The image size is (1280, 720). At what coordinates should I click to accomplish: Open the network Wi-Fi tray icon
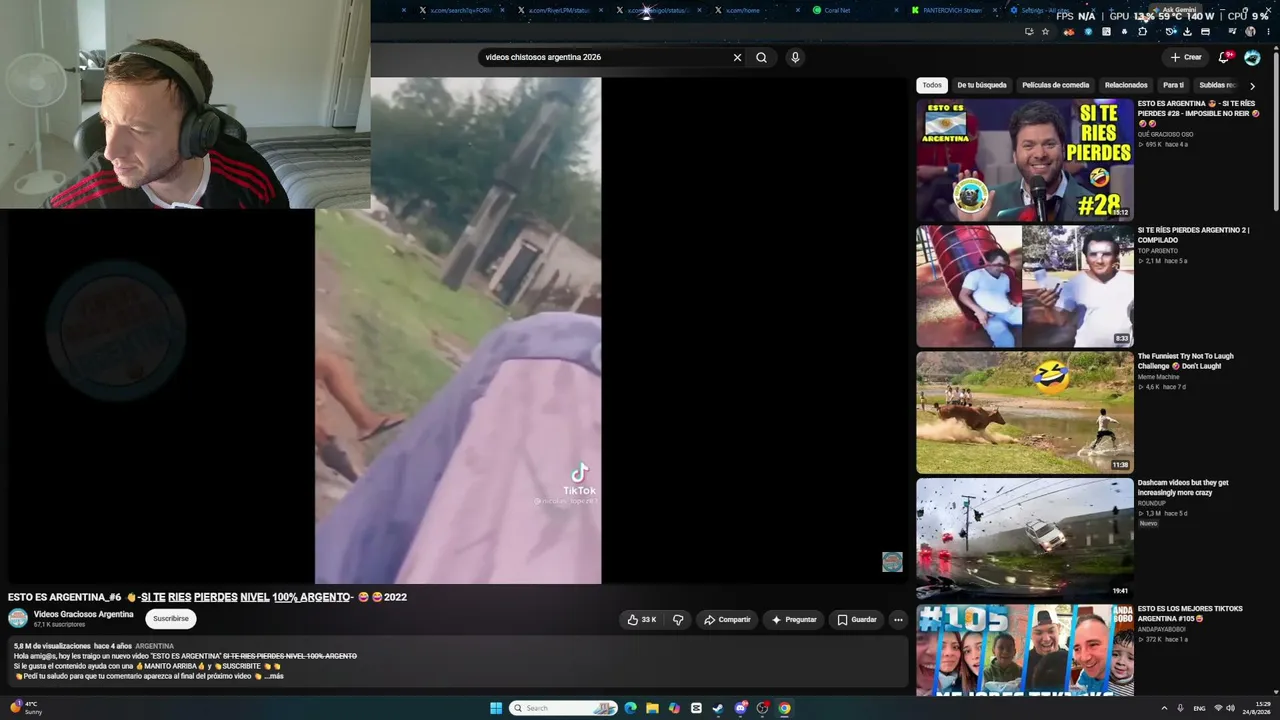[1218, 708]
